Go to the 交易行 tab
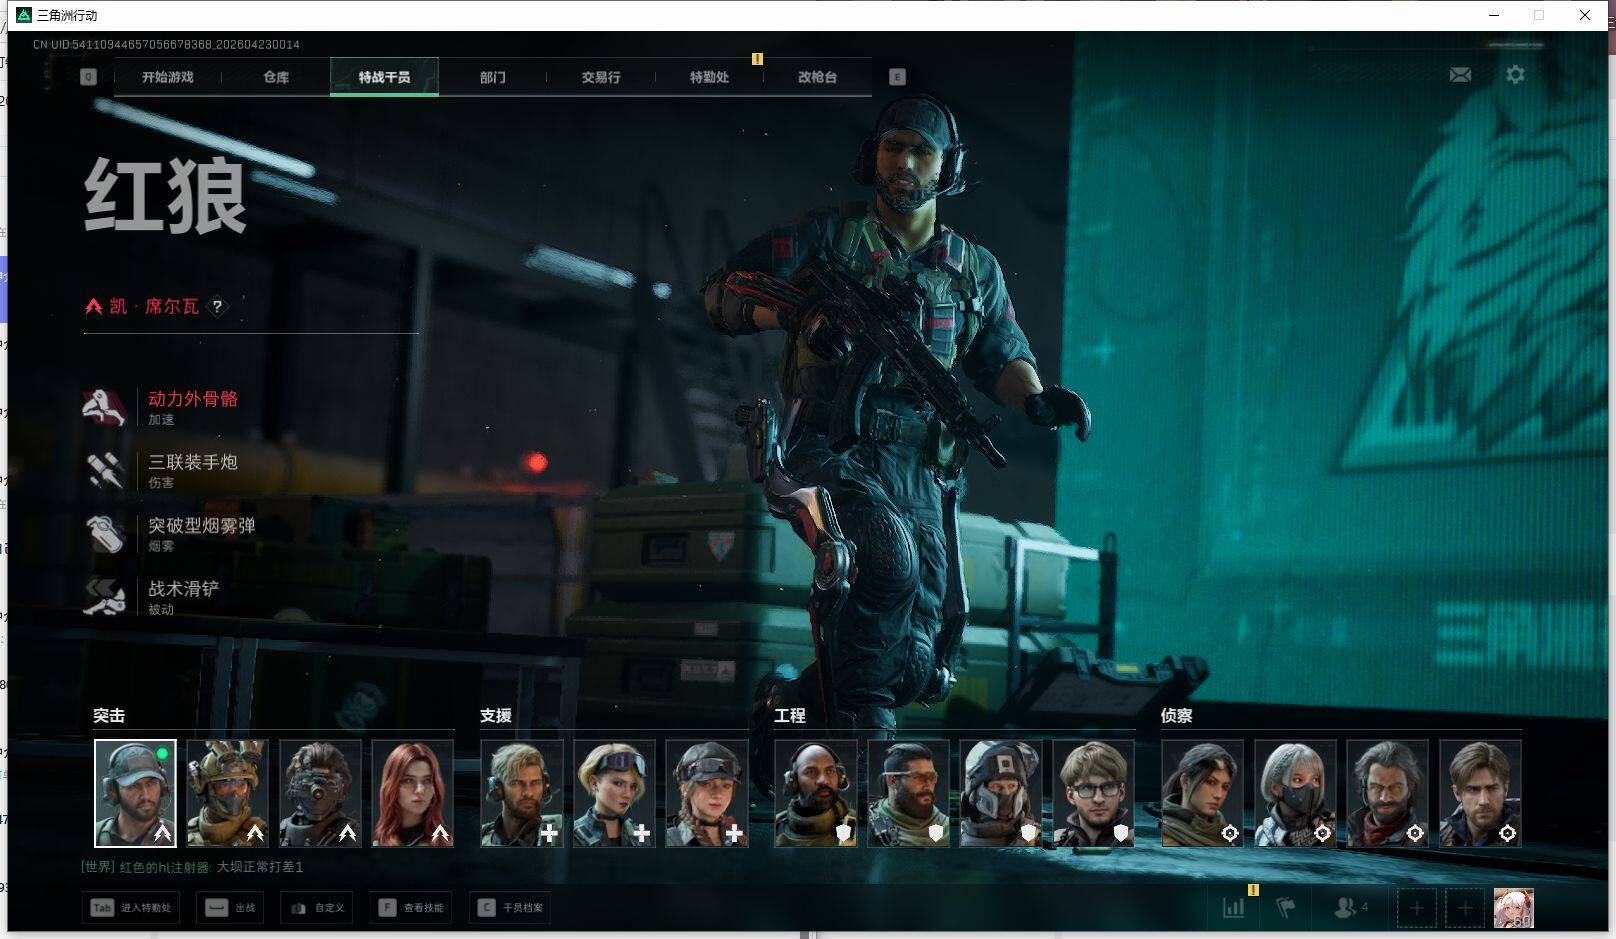1616x939 pixels. [x=601, y=77]
